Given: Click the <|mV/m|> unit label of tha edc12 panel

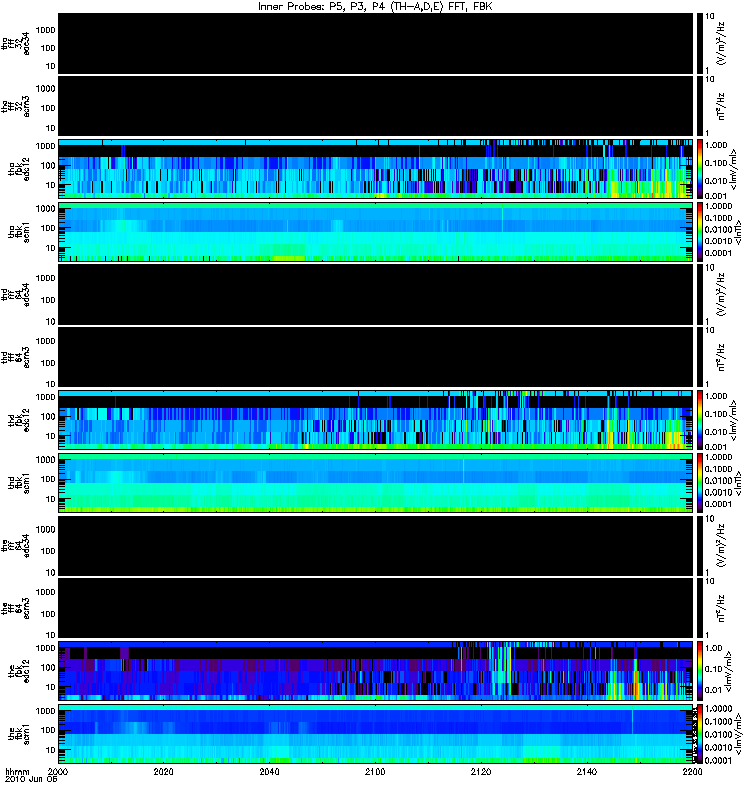Looking at the screenshot, I should (x=733, y=169).
